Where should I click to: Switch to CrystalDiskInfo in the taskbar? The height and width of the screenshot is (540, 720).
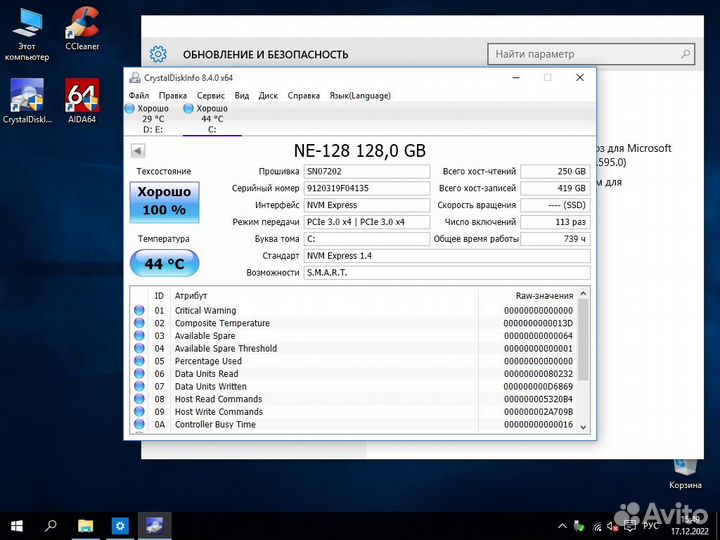(156, 524)
